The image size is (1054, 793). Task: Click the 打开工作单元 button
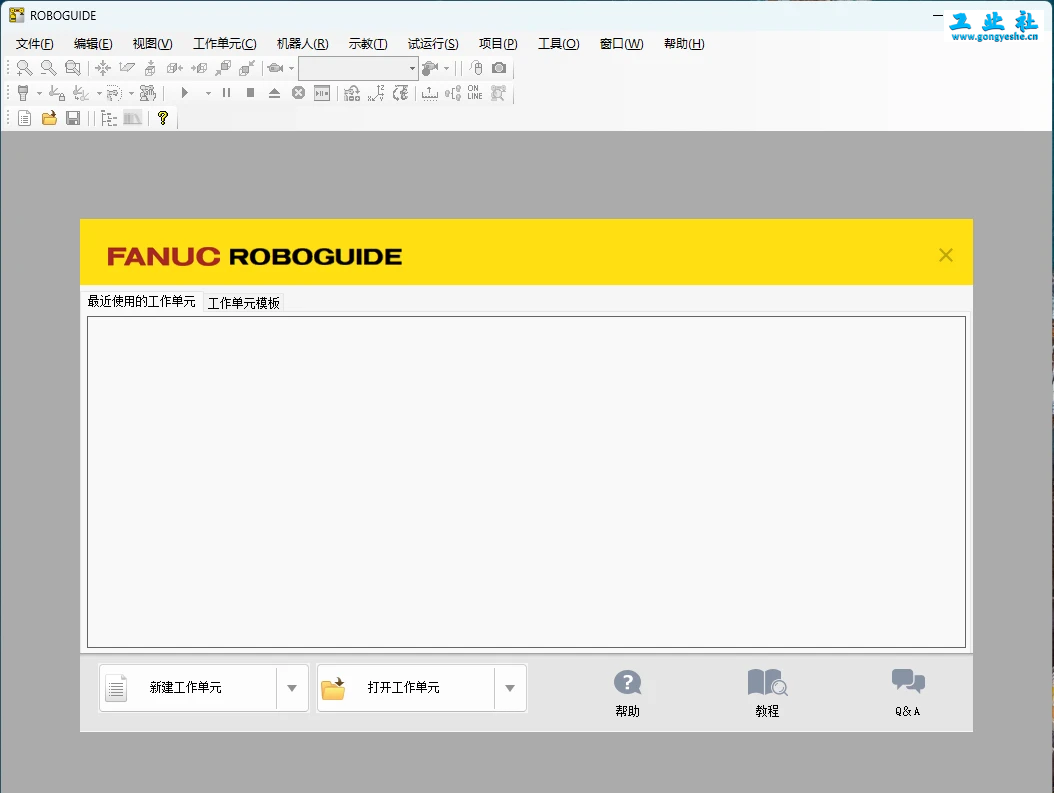tap(405, 687)
